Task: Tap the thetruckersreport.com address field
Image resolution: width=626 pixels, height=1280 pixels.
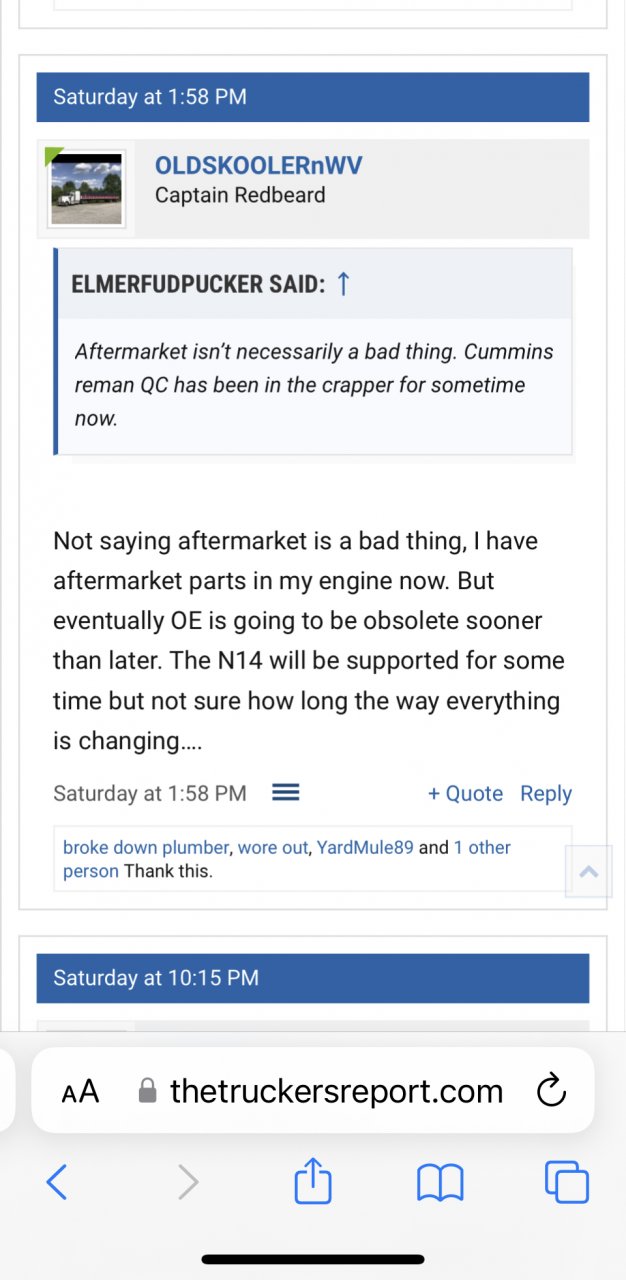Action: (x=335, y=1091)
